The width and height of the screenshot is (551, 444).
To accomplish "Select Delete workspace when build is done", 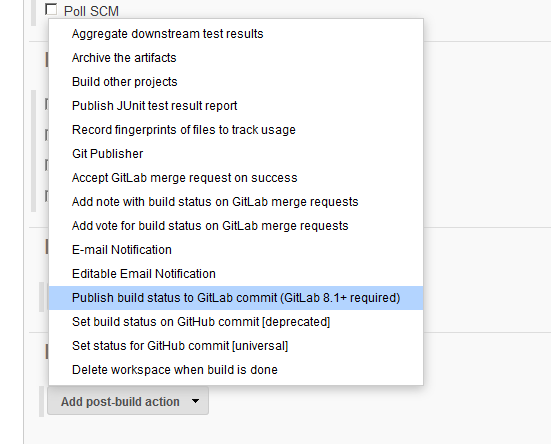I will pos(236,370).
